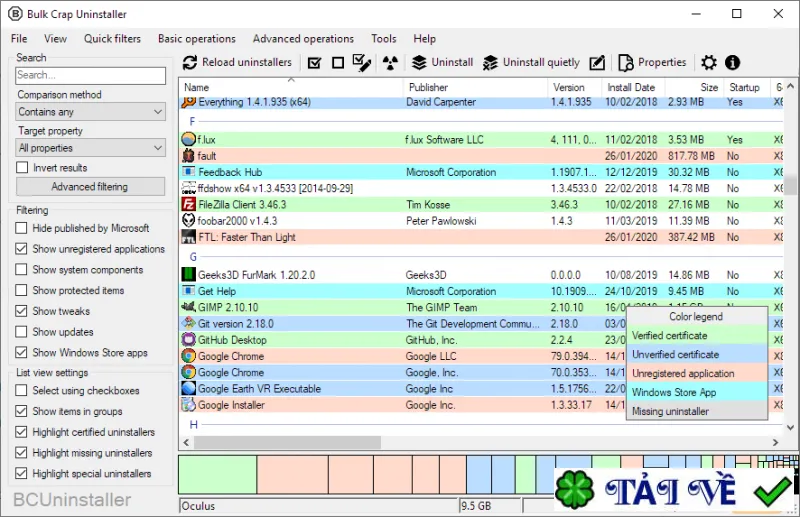Image resolution: width=800 pixels, height=517 pixels.
Task: Click the modify pencil toolbar icon
Action: pos(597,63)
